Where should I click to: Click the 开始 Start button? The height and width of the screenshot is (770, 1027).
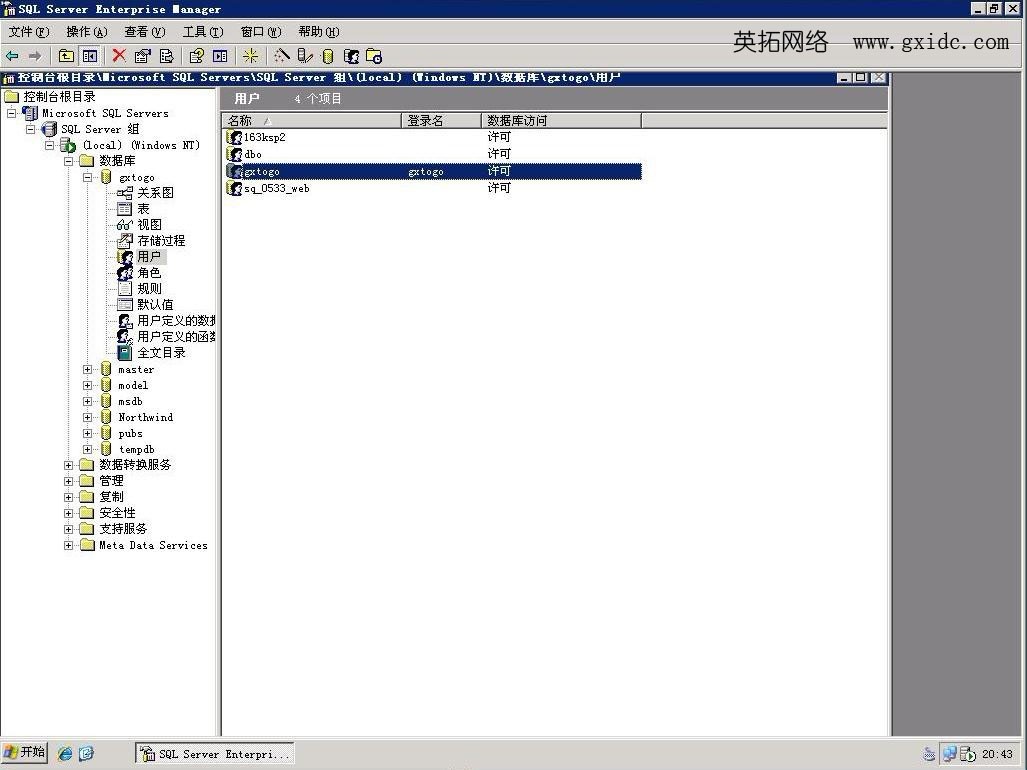[x=25, y=753]
